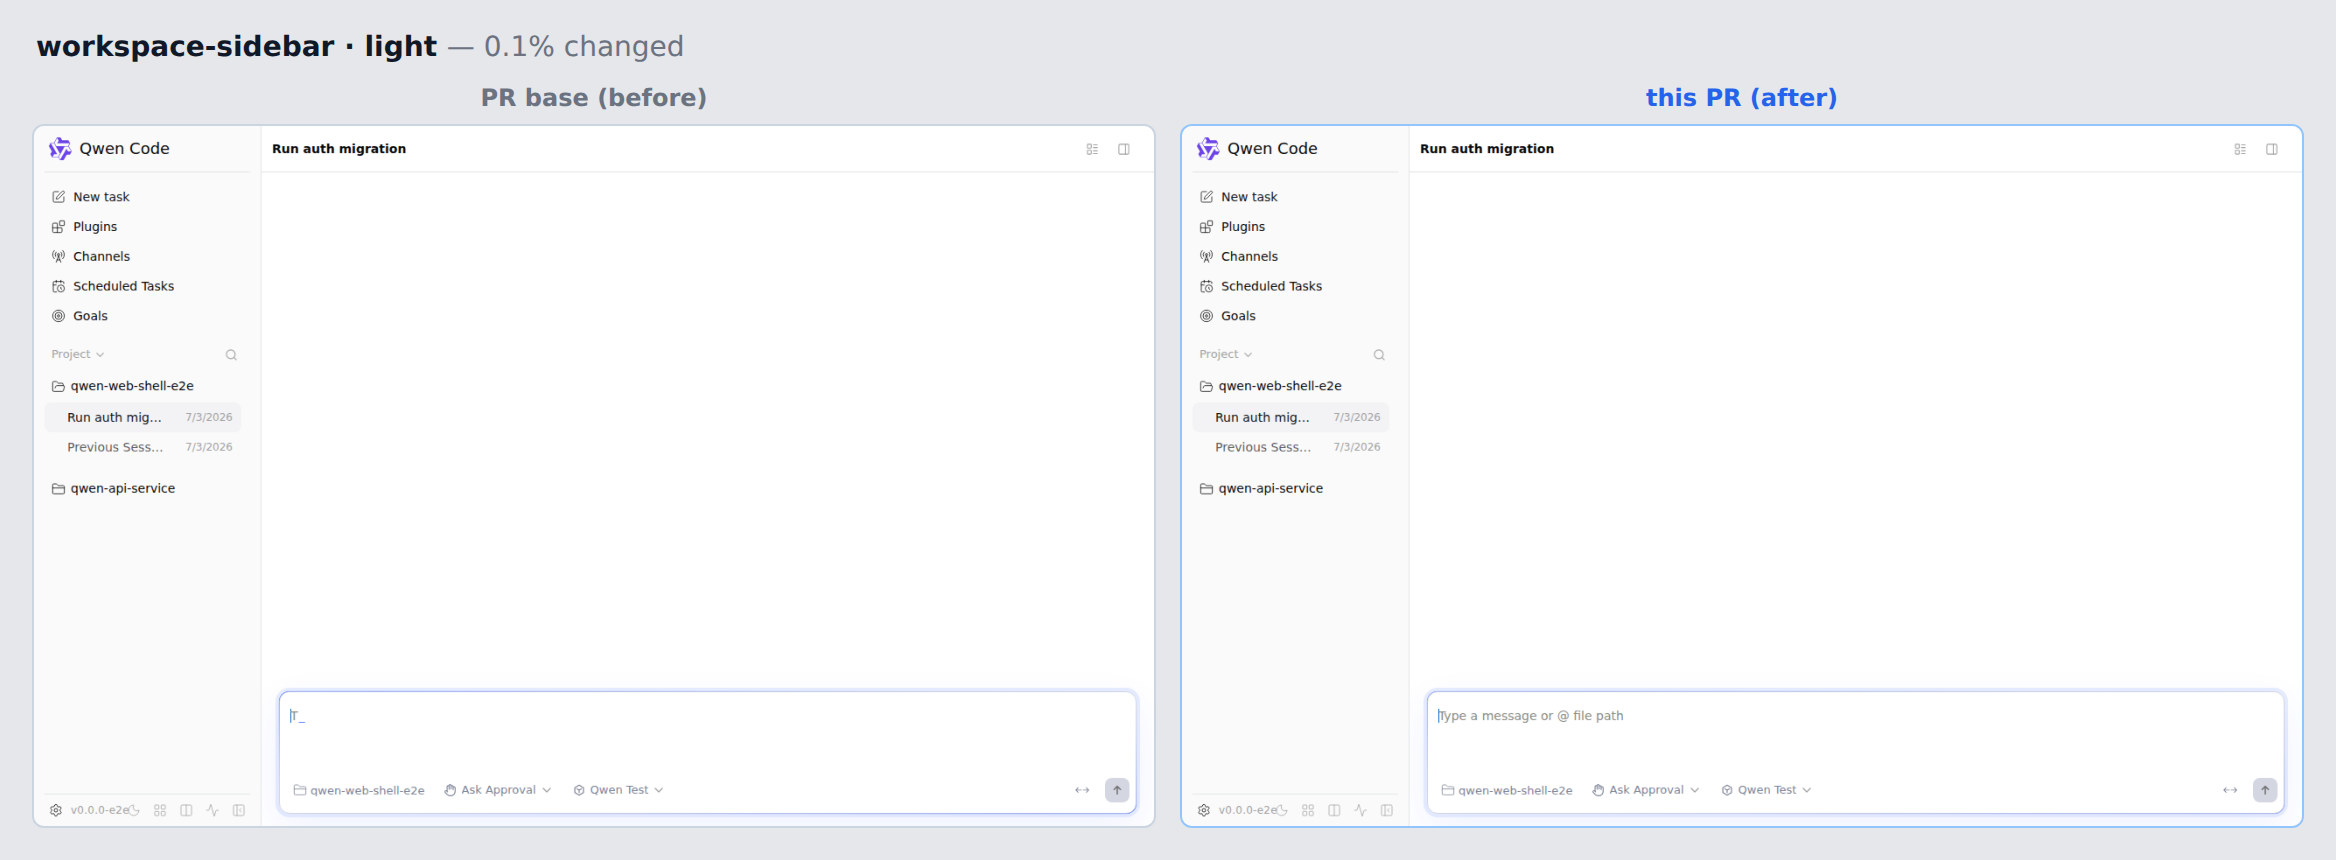The image size is (2336, 860).
Task: Click the grid icon in the after sidebar footer
Action: 1308,810
